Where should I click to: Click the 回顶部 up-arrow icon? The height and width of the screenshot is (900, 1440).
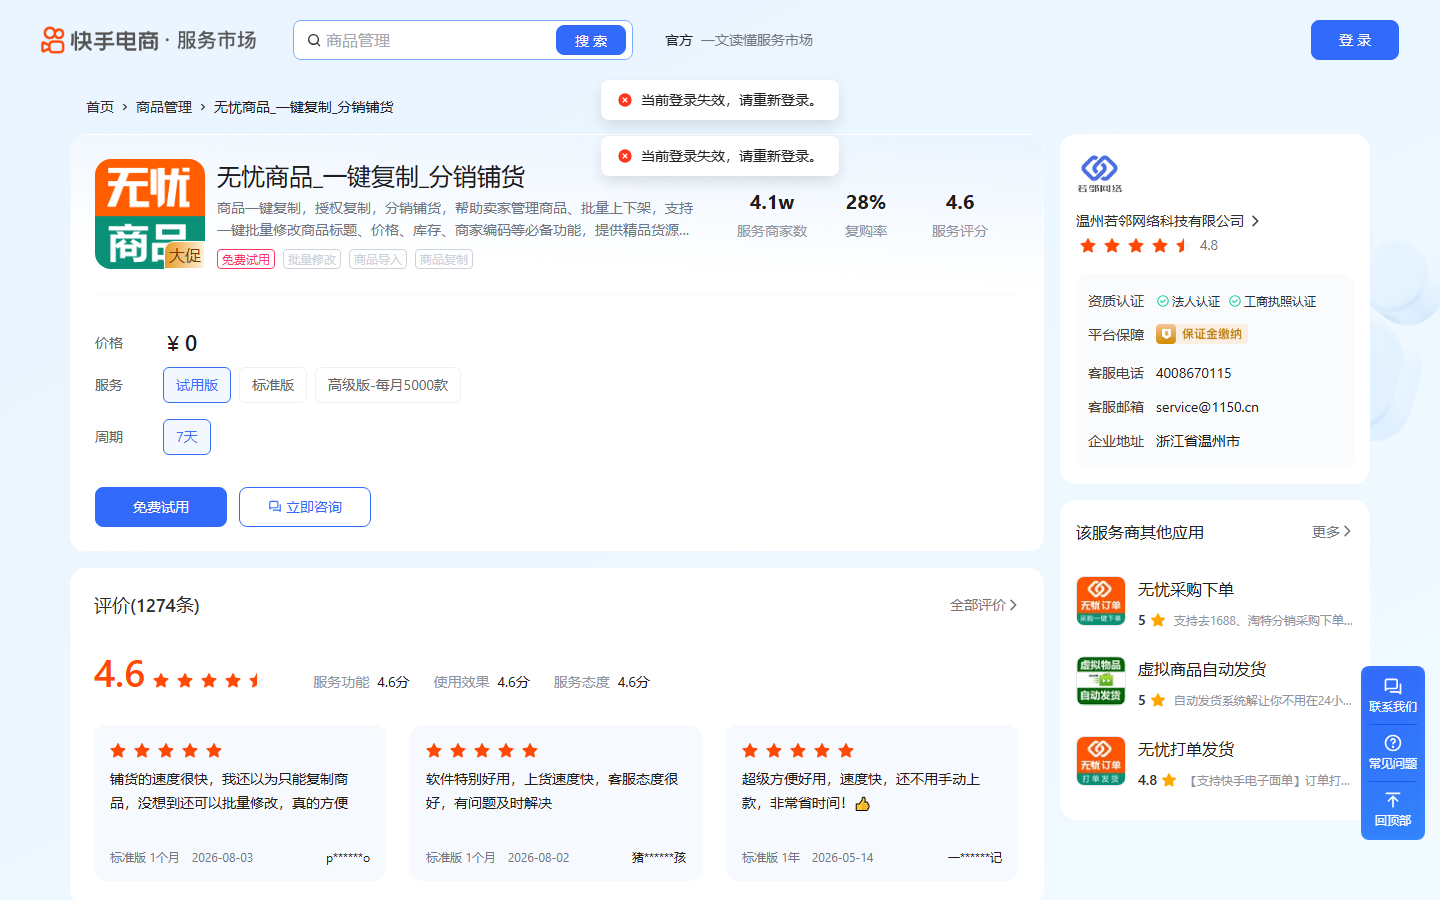pyautogui.click(x=1393, y=800)
